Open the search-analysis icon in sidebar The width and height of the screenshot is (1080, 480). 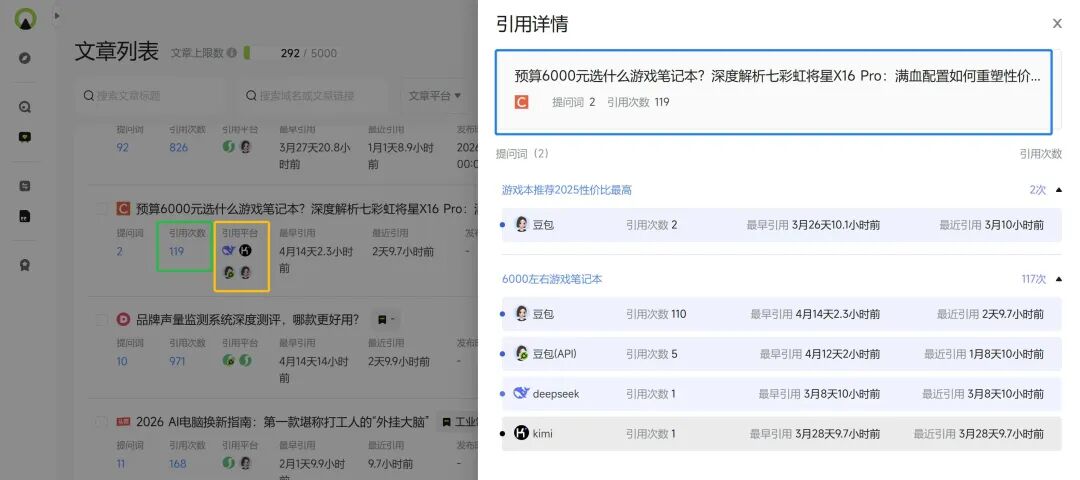(25, 107)
